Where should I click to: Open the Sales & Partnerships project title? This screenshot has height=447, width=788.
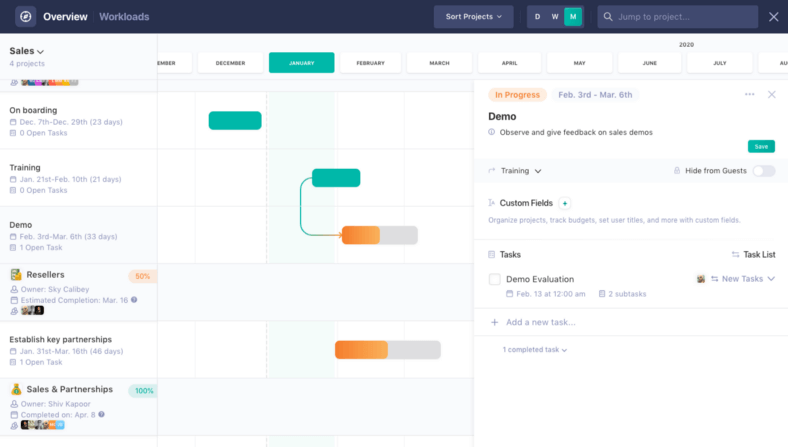(x=69, y=389)
